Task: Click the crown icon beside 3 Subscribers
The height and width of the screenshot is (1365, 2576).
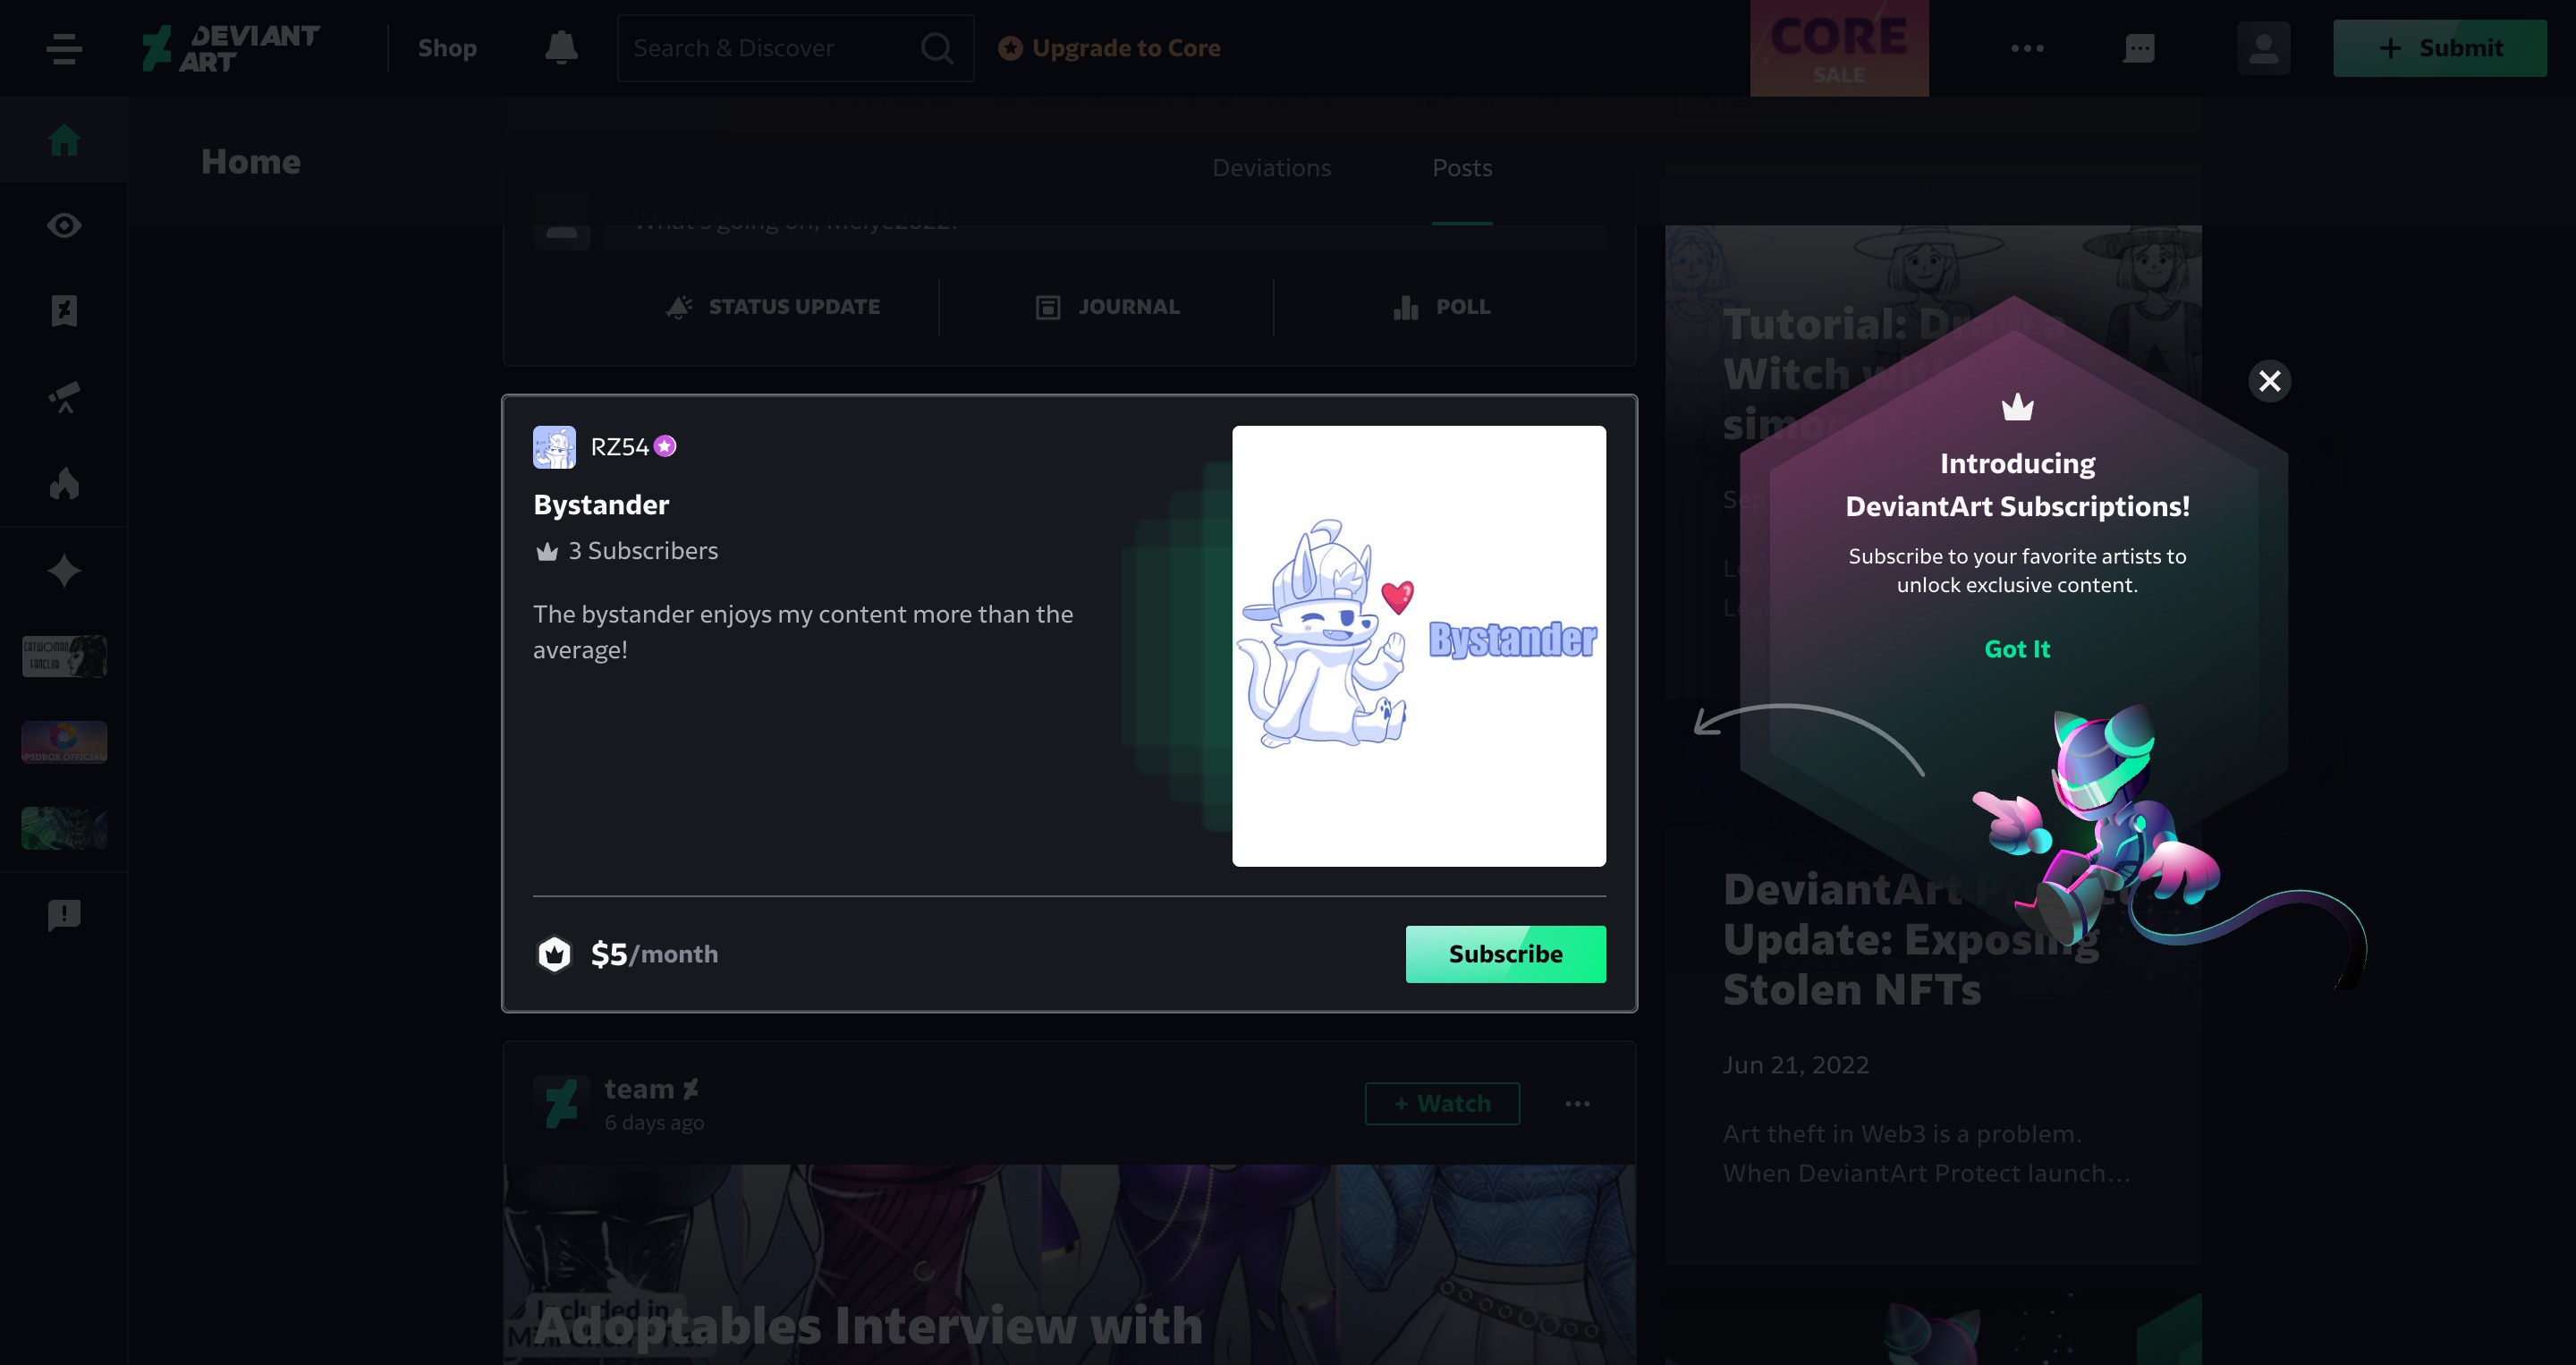Action: click(547, 551)
